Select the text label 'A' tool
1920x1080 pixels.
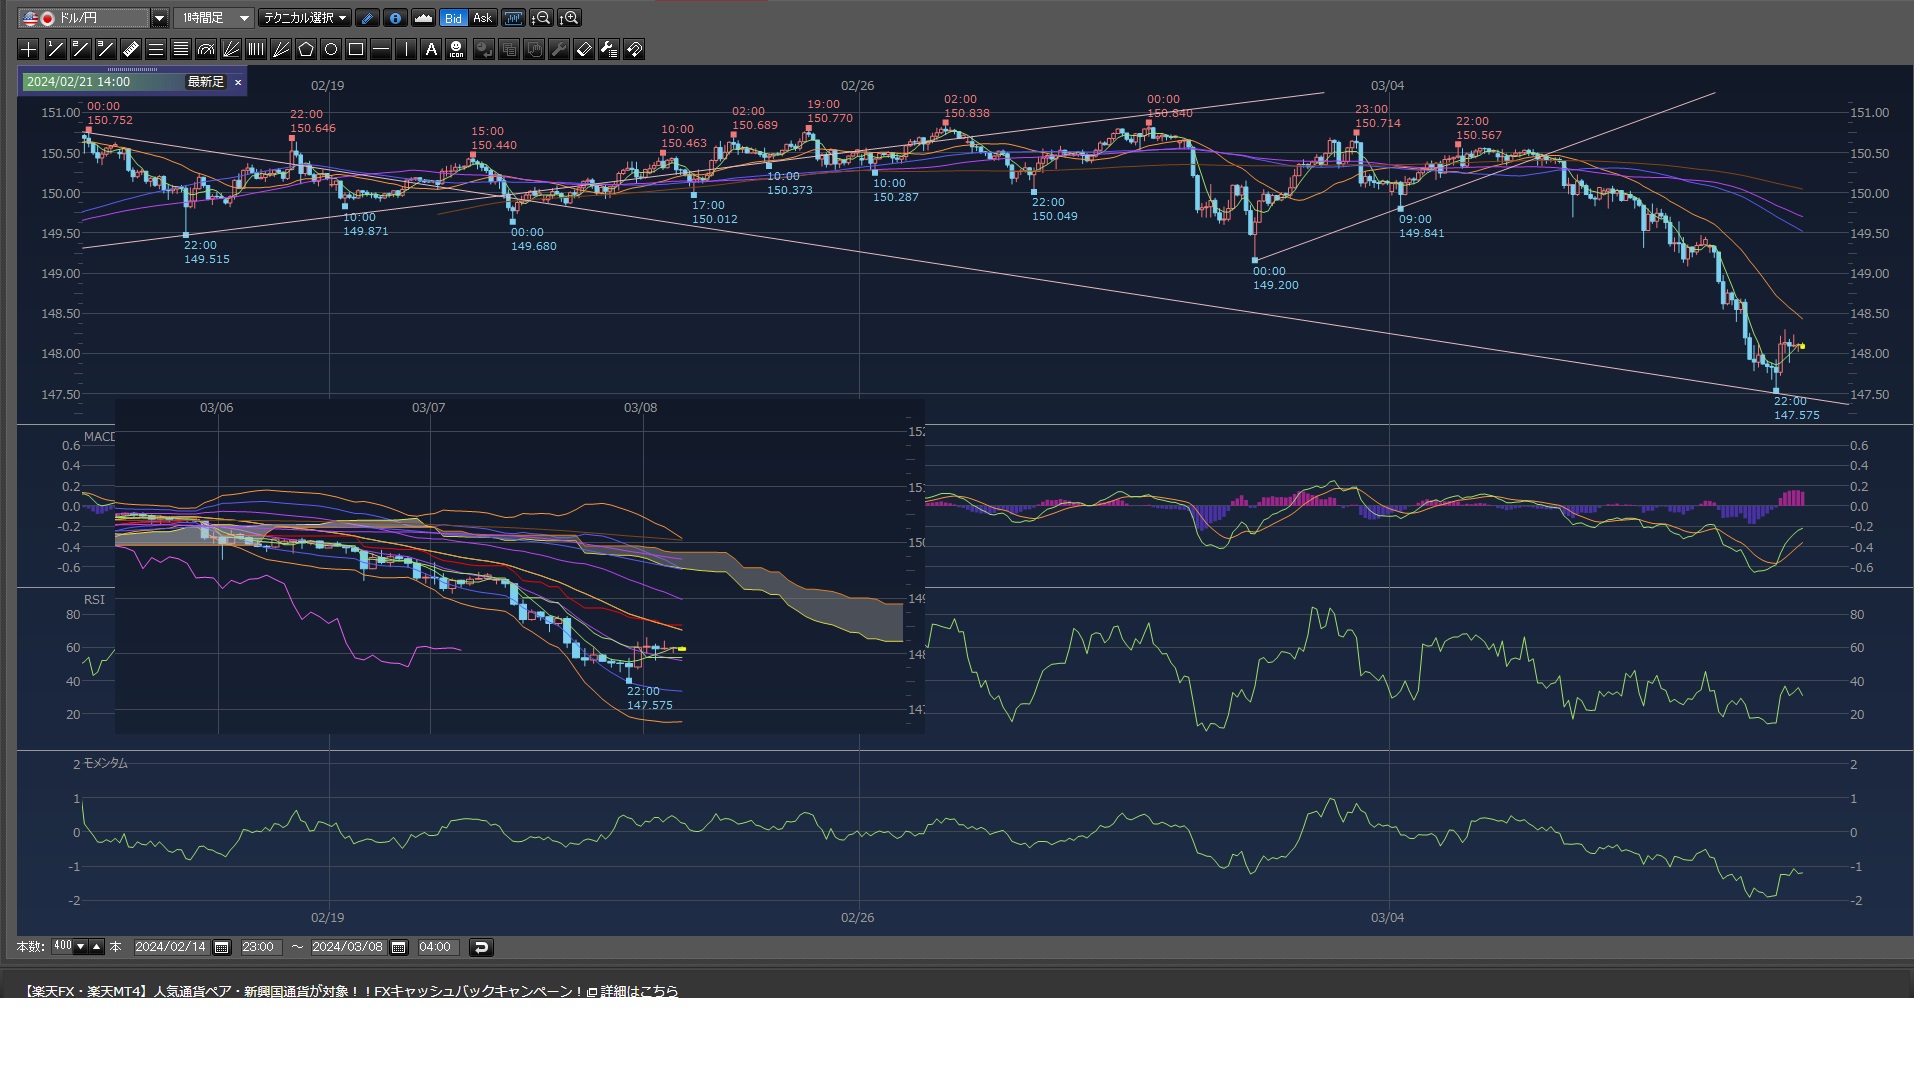coord(431,49)
